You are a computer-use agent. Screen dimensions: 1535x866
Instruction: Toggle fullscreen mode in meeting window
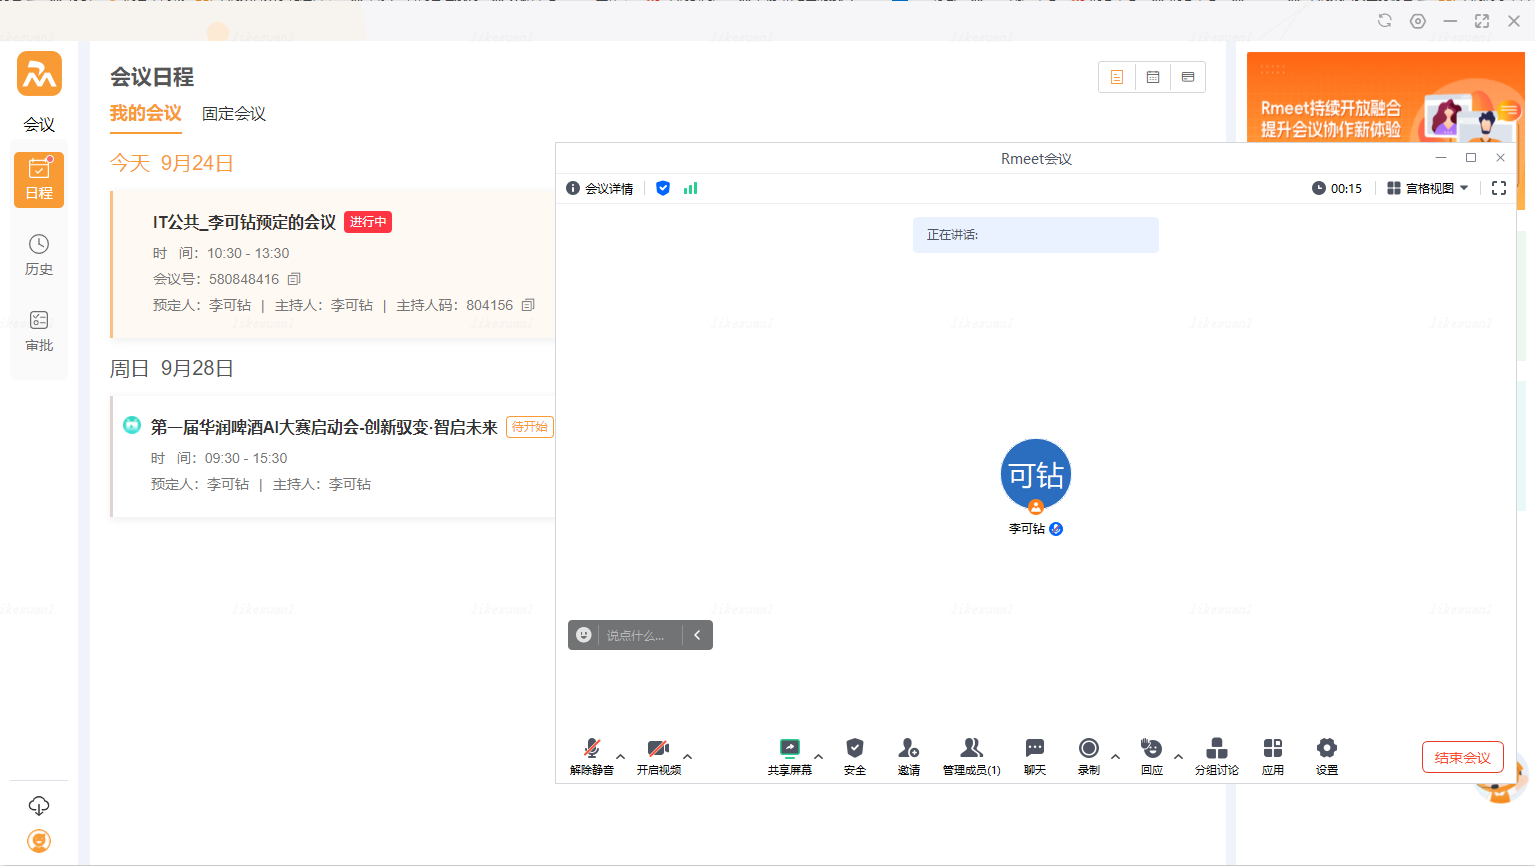(1498, 188)
